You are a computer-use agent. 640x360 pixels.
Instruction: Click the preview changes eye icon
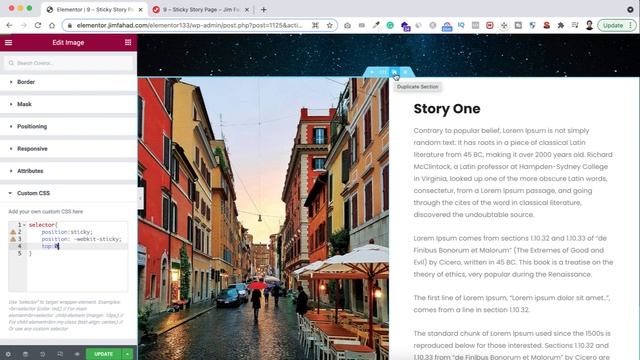coord(77,354)
